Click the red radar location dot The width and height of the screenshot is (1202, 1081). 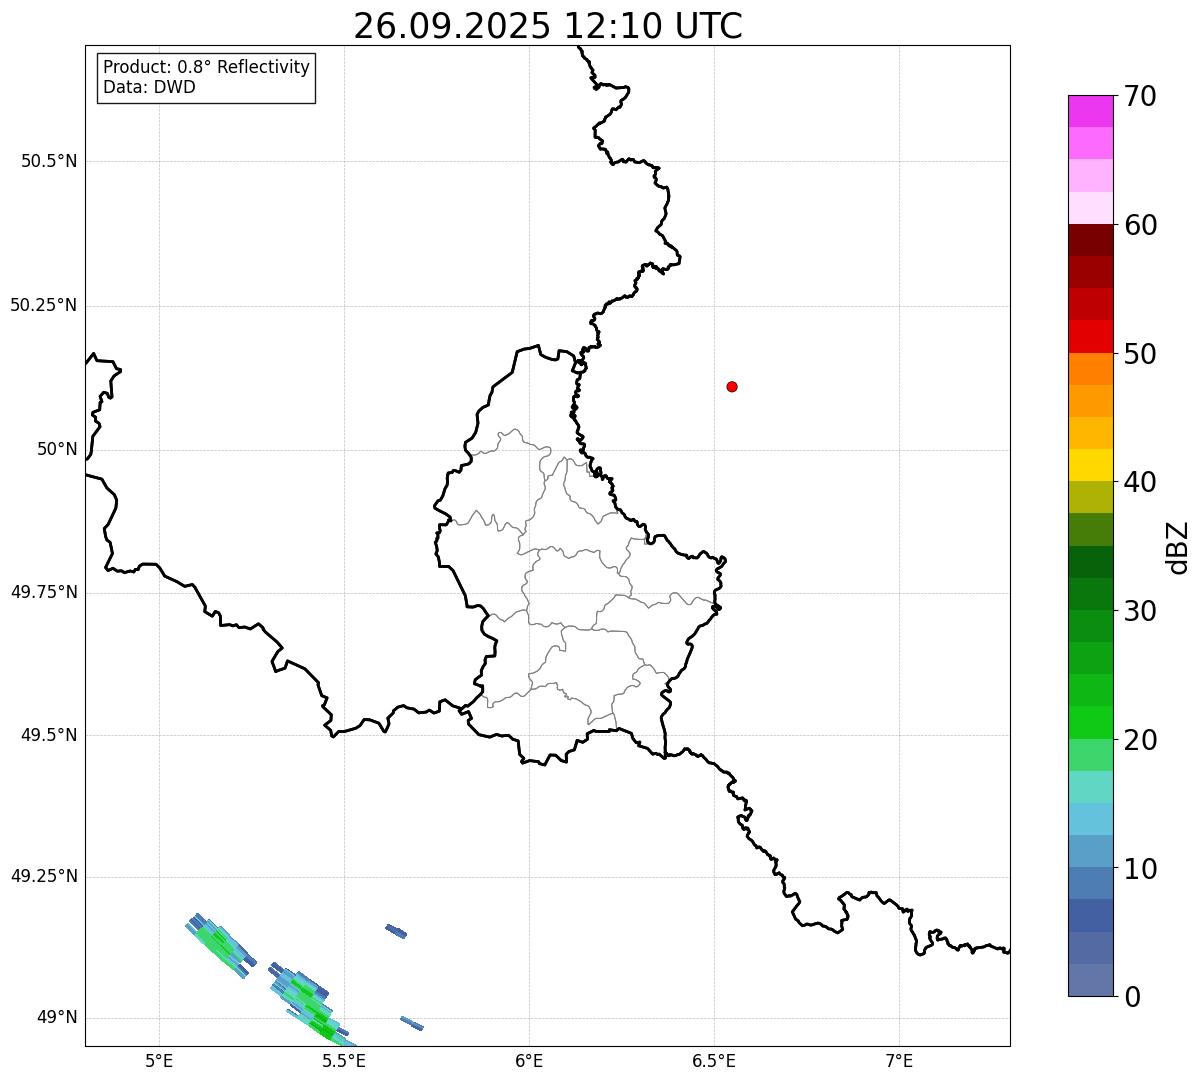point(732,386)
